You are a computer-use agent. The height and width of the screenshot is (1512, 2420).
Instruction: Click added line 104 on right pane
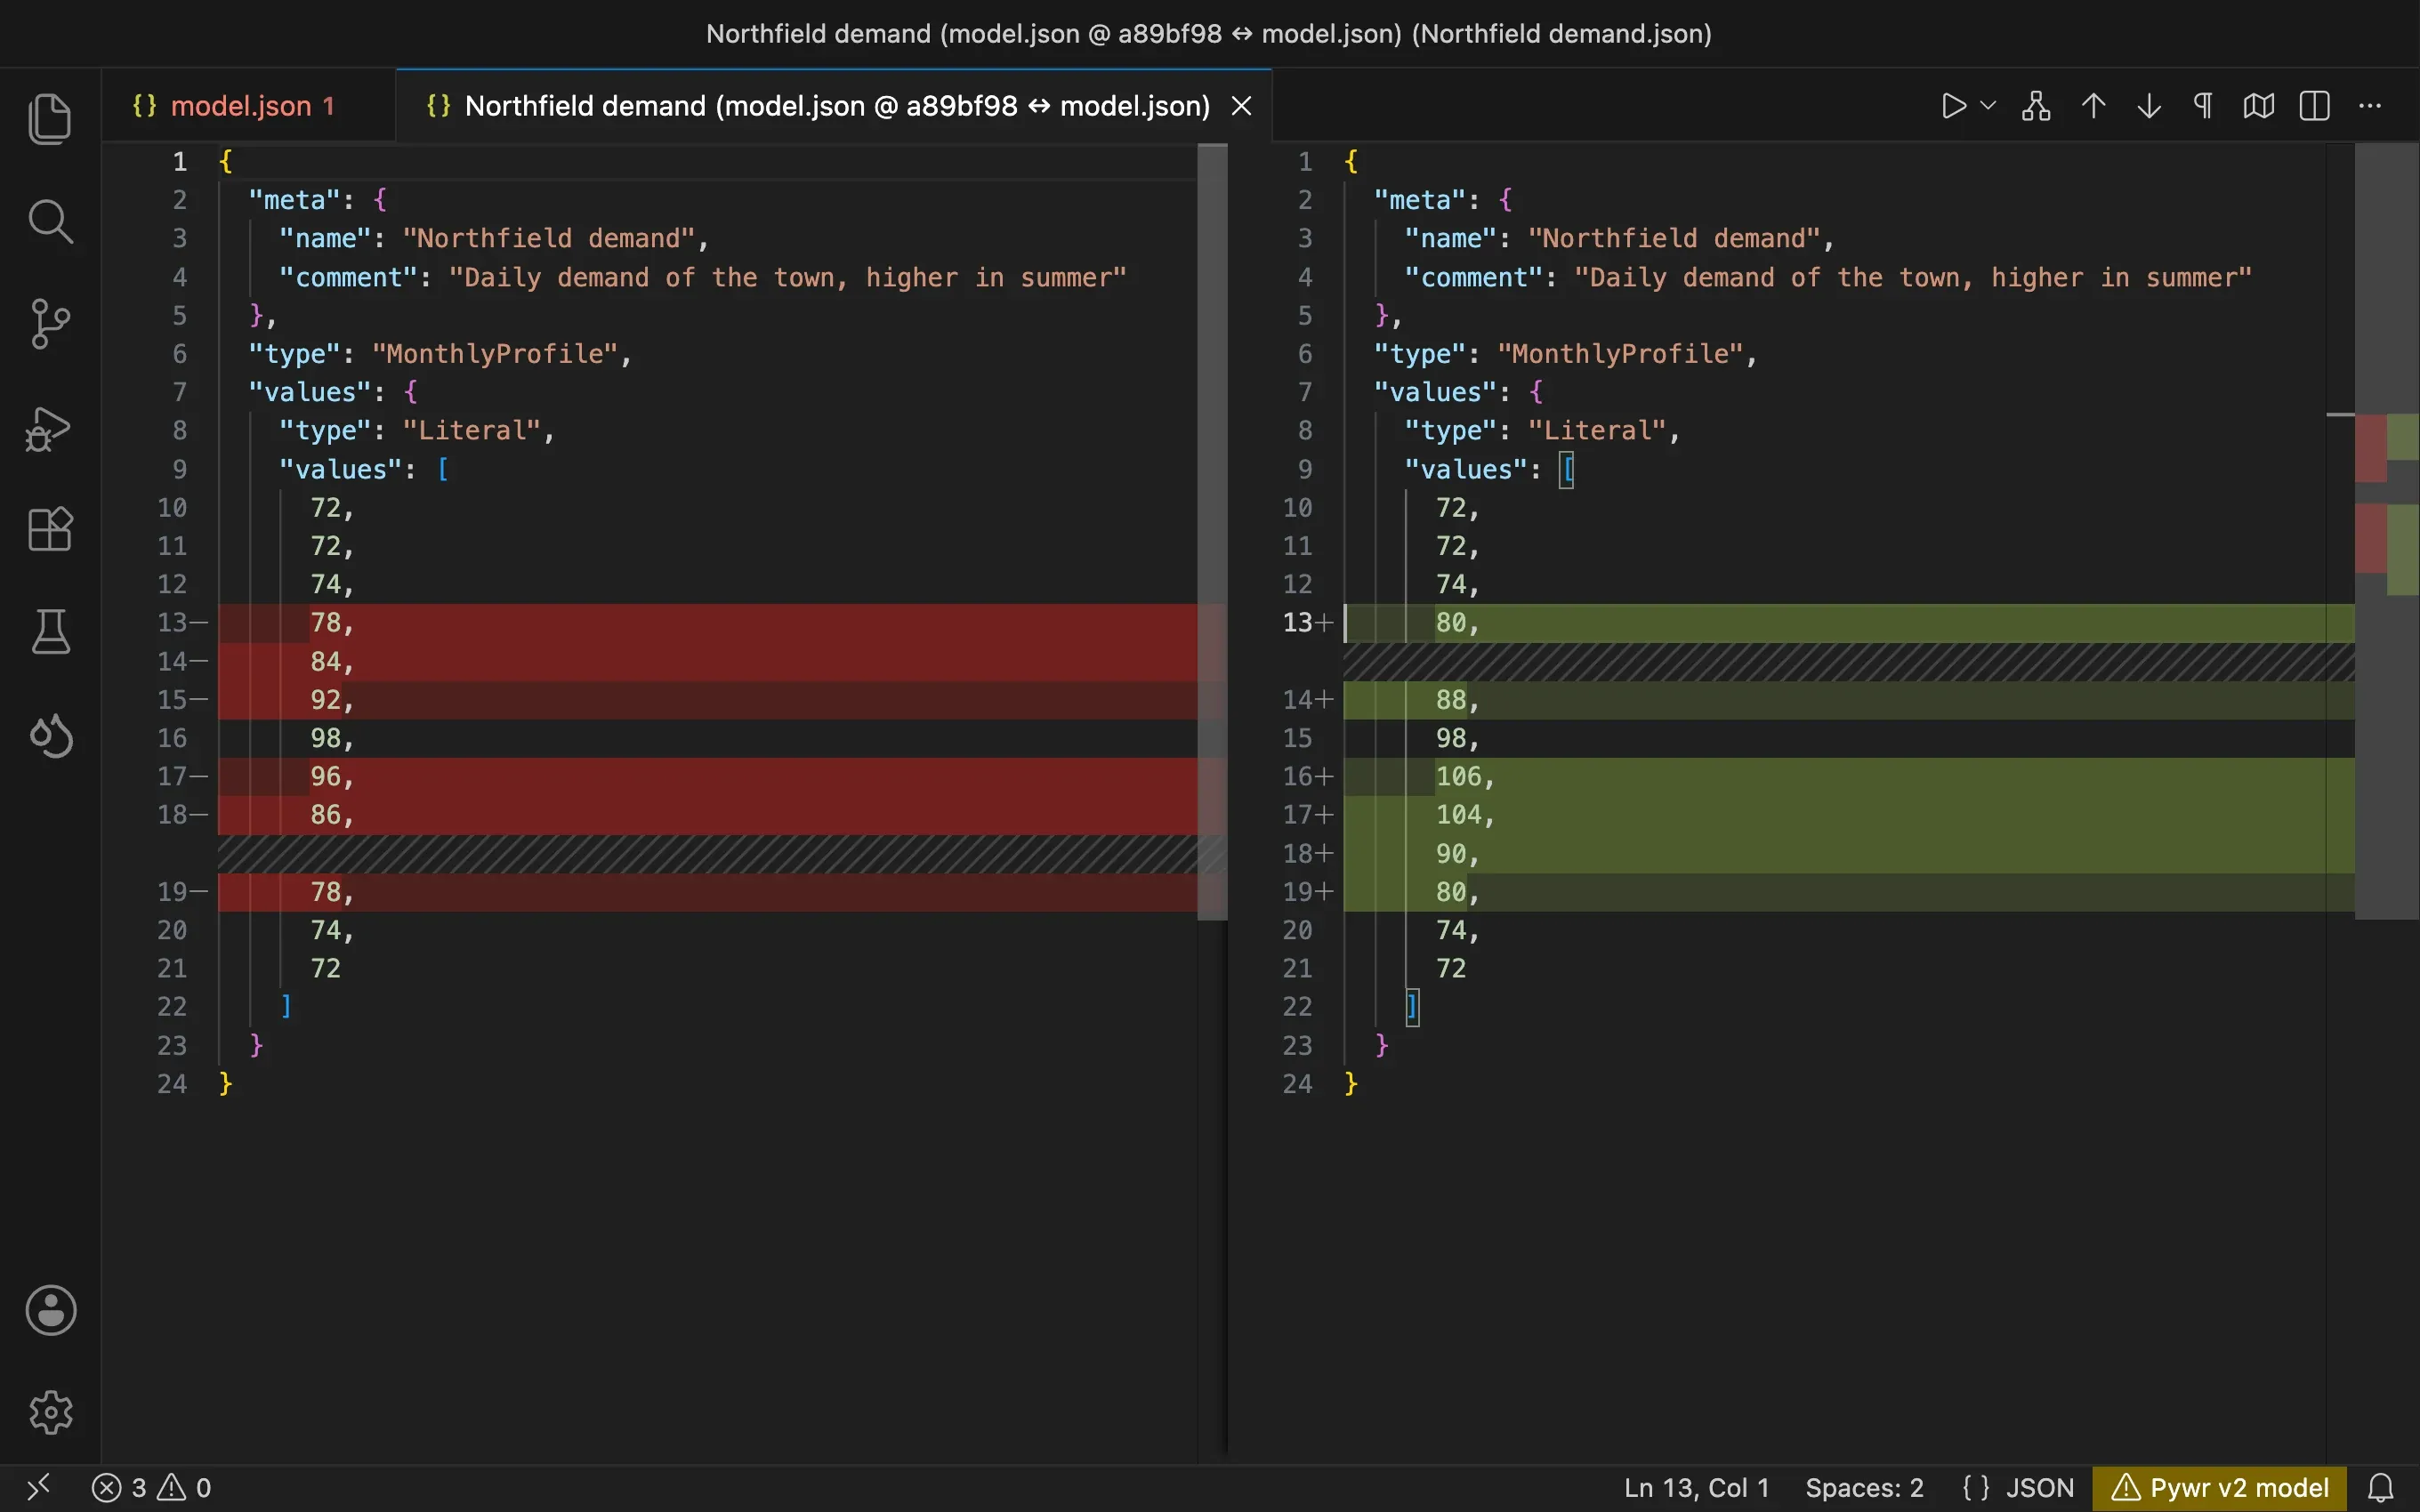(1849, 815)
